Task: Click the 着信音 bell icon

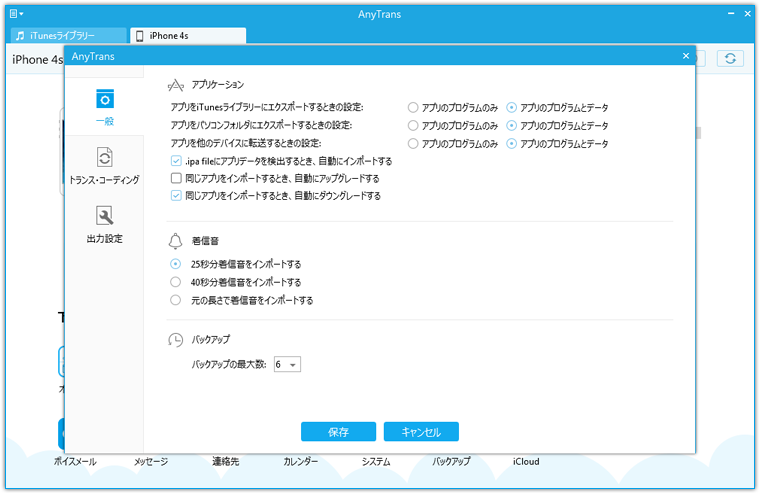Action: [175, 240]
